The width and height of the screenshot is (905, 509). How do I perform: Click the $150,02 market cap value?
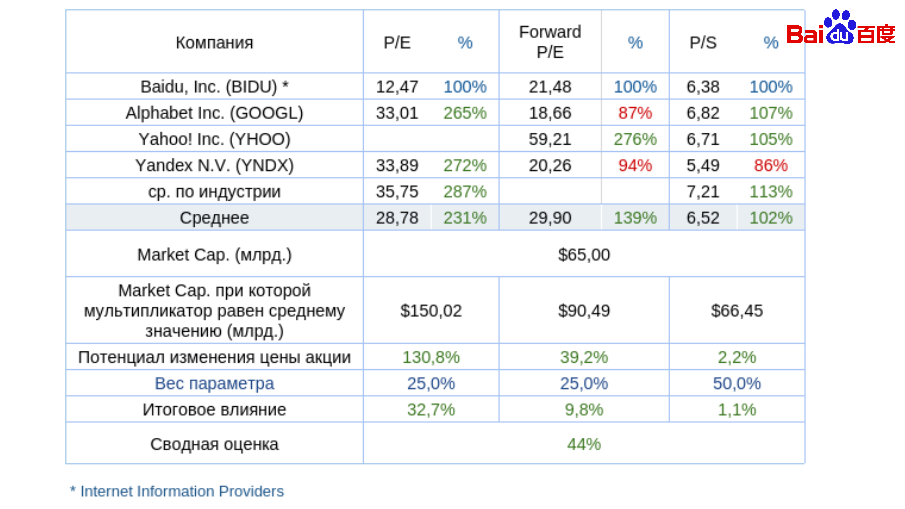tap(431, 310)
